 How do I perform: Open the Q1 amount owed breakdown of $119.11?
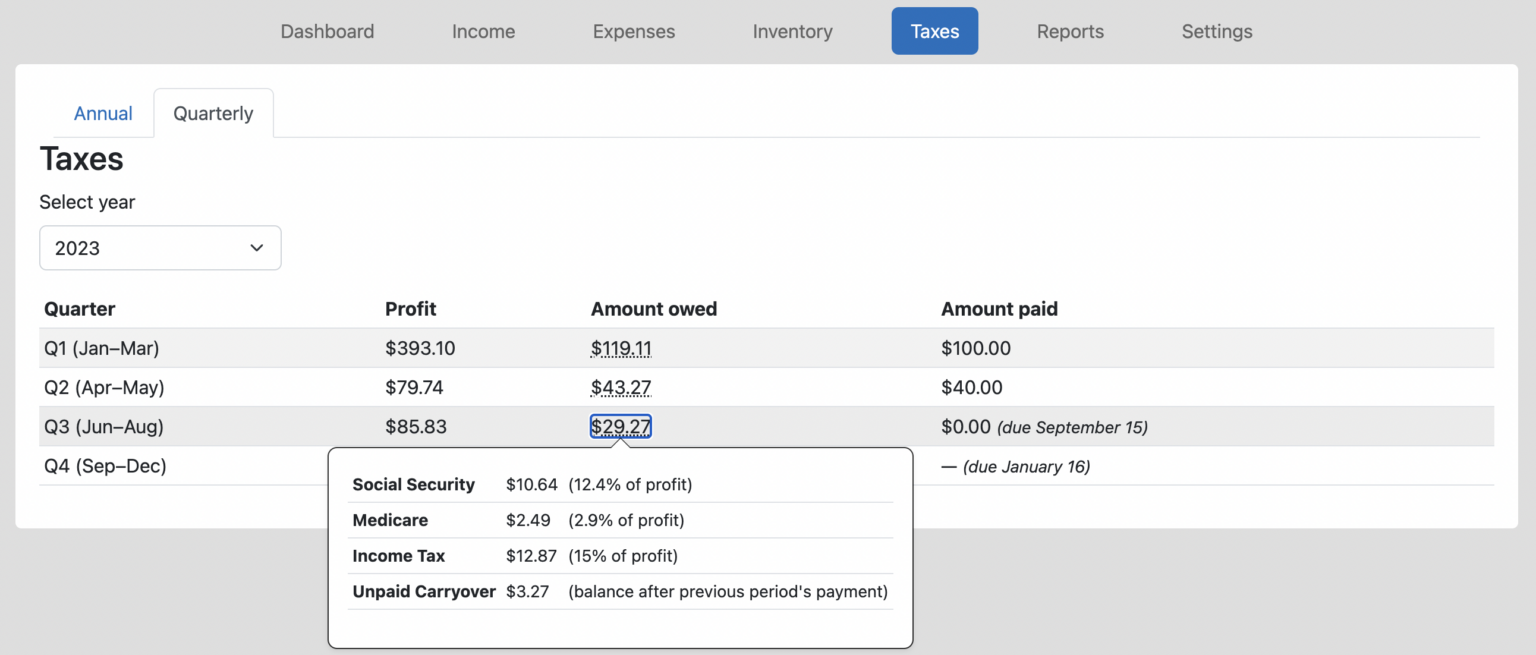pyautogui.click(x=621, y=348)
